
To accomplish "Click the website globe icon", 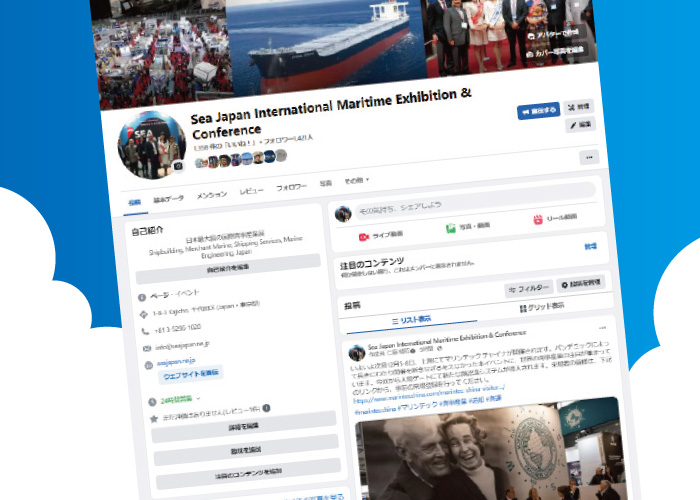I will [x=149, y=365].
